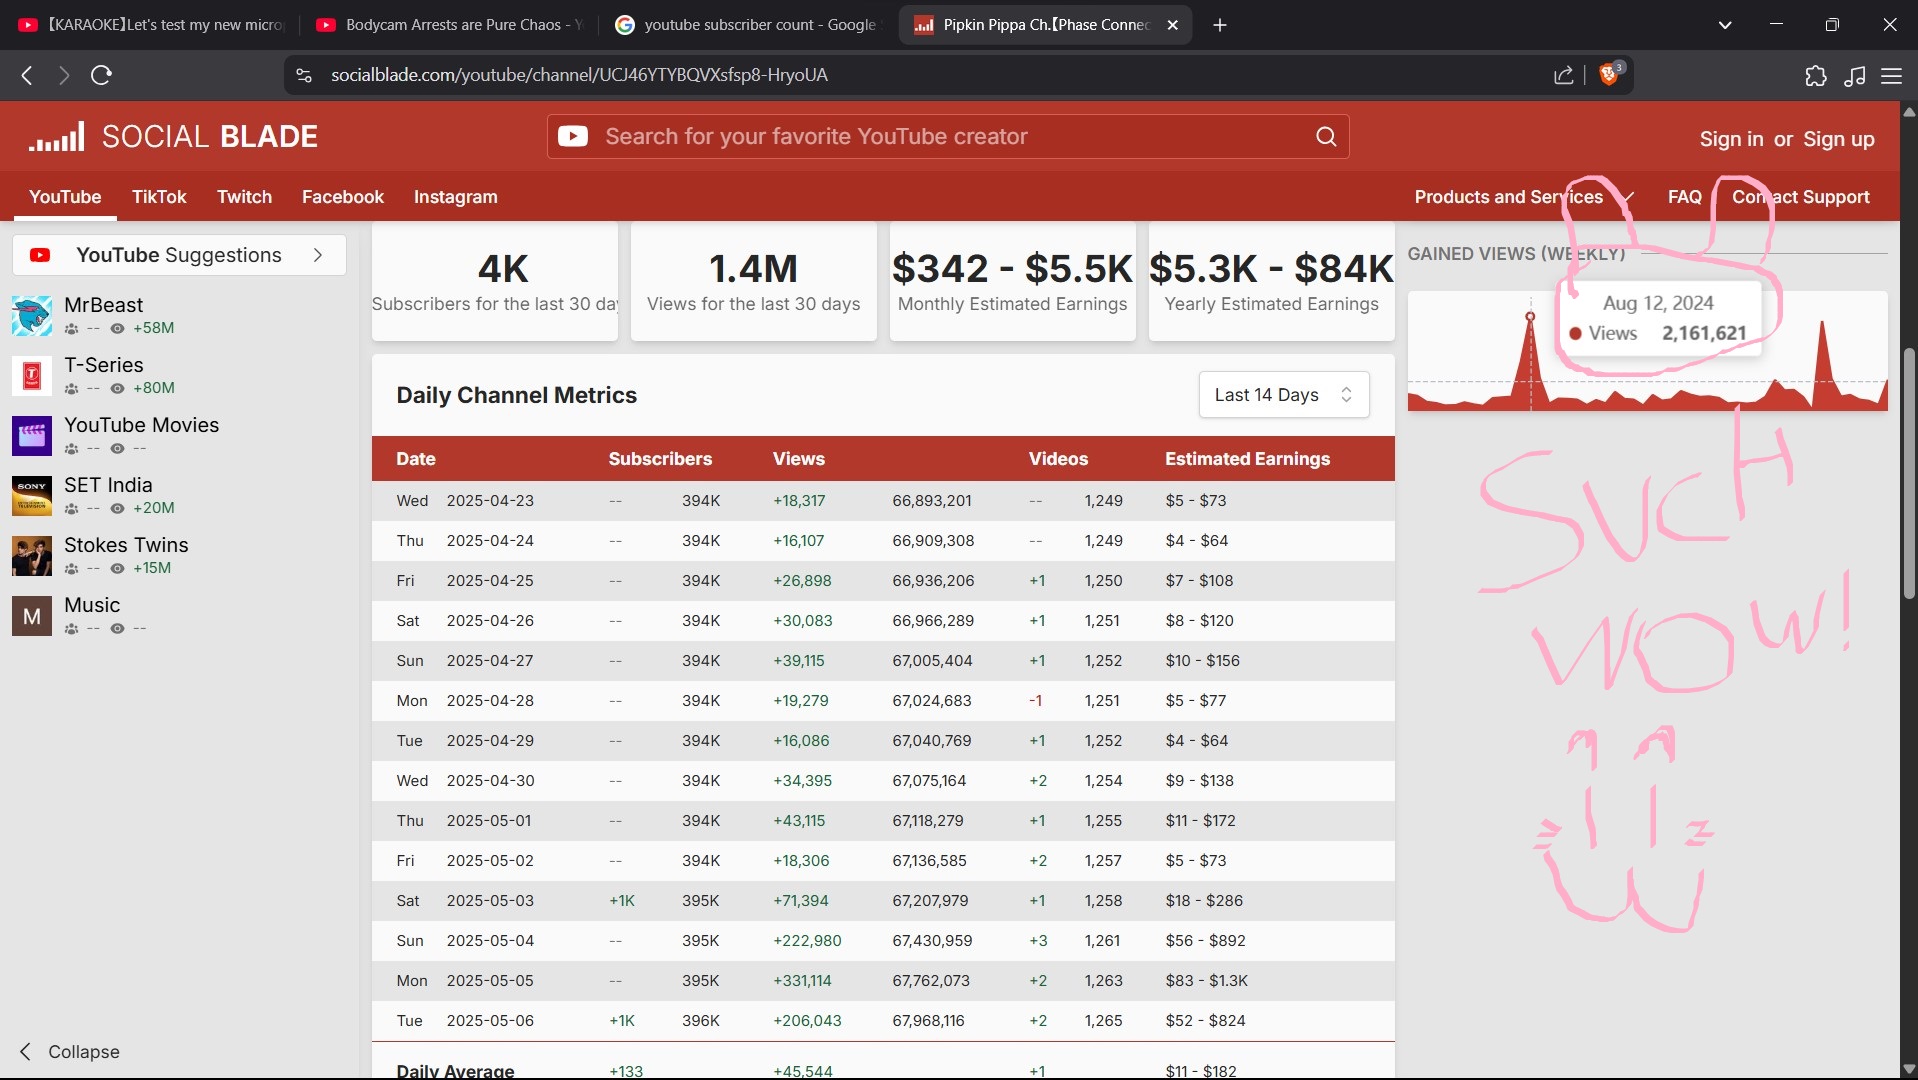Click the 1.4M views last 30 days card
Screen dimensions: 1918x1080
pos(753,282)
